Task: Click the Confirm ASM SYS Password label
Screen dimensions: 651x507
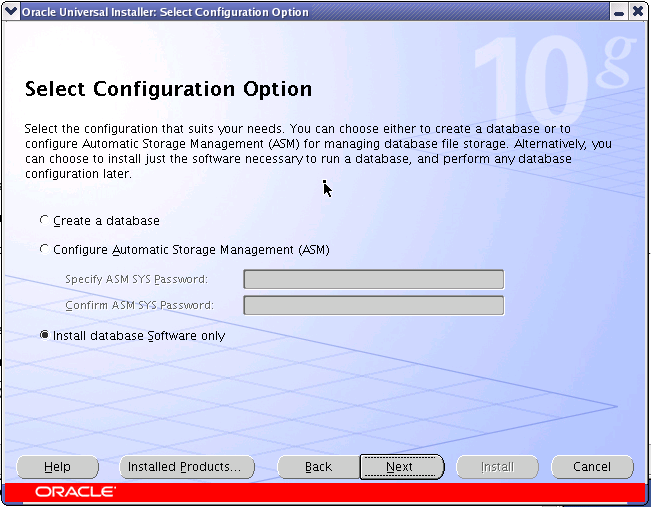Action: point(139,305)
